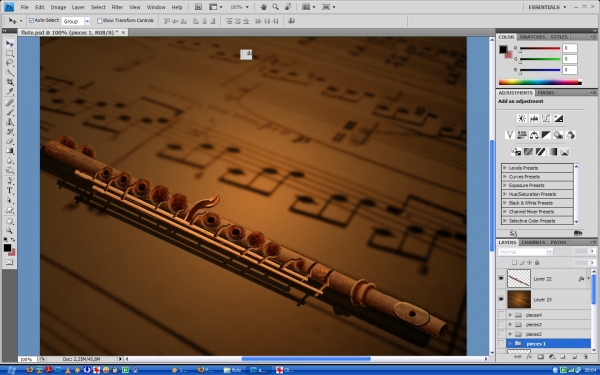Image resolution: width=600 pixels, height=375 pixels.
Task: Open the Image menu
Action: 58,7
